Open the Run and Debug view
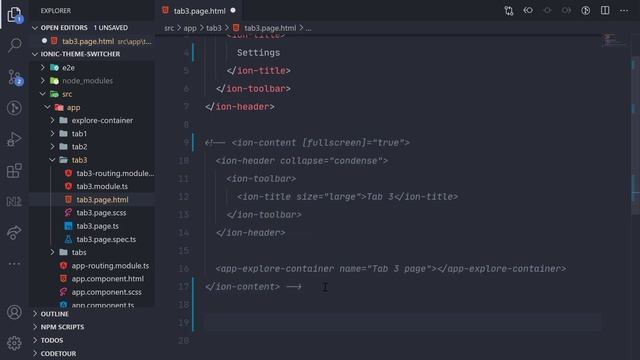The image size is (640, 360). click(14, 139)
